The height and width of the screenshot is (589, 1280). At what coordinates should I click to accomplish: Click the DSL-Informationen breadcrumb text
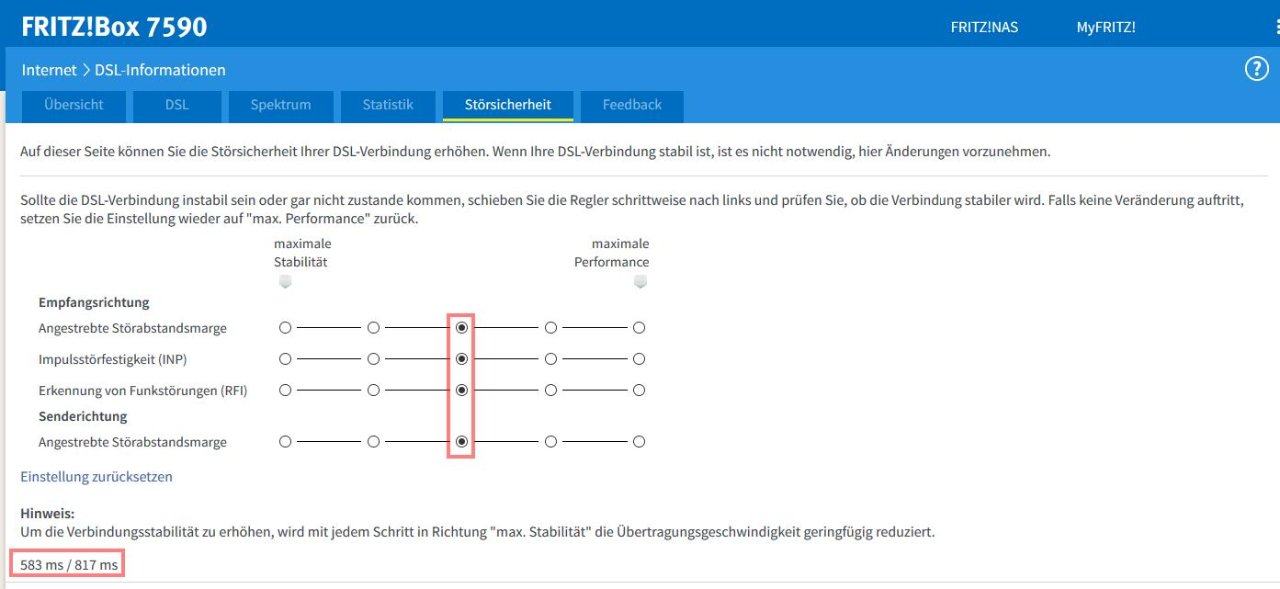click(x=160, y=70)
